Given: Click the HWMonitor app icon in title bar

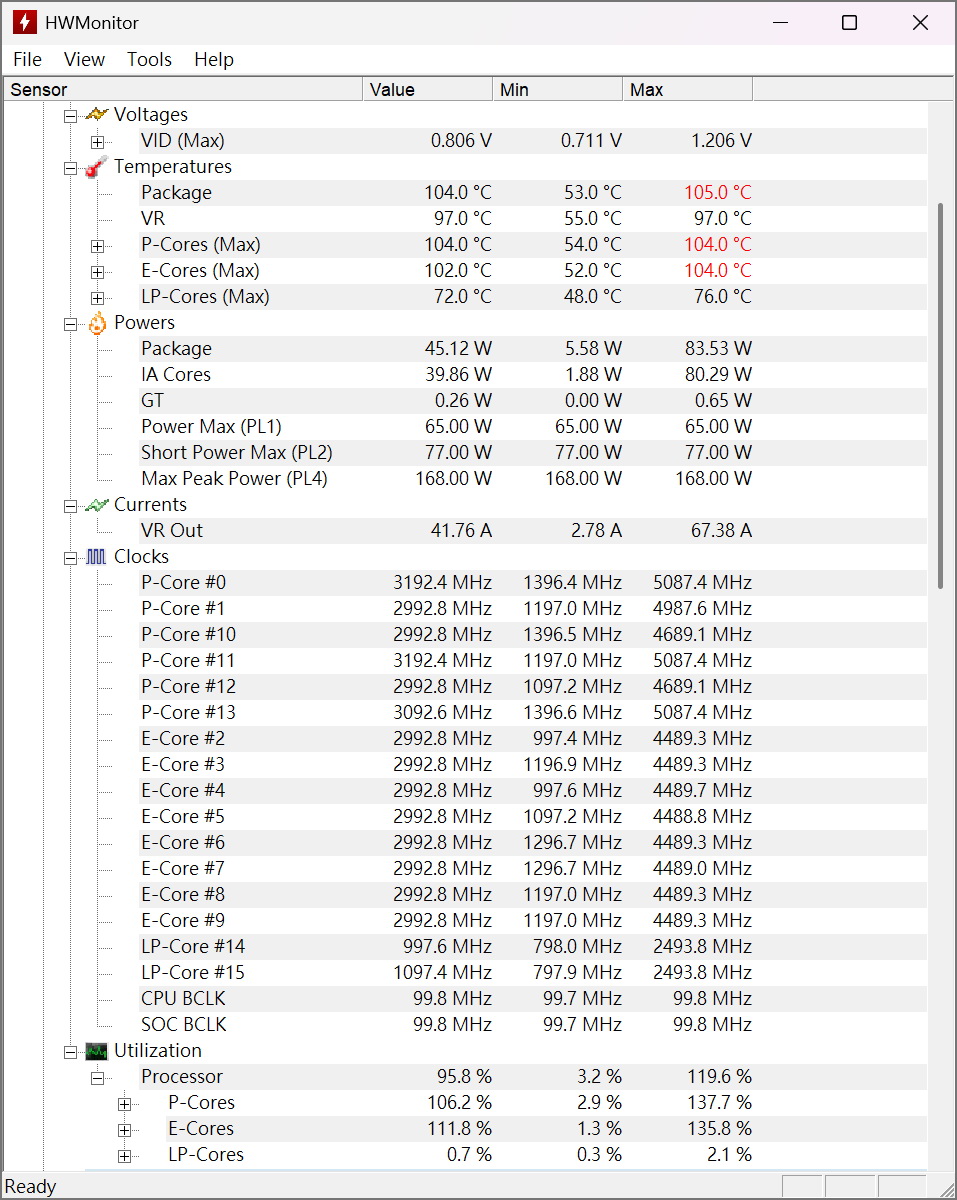Looking at the screenshot, I should coord(24,22).
